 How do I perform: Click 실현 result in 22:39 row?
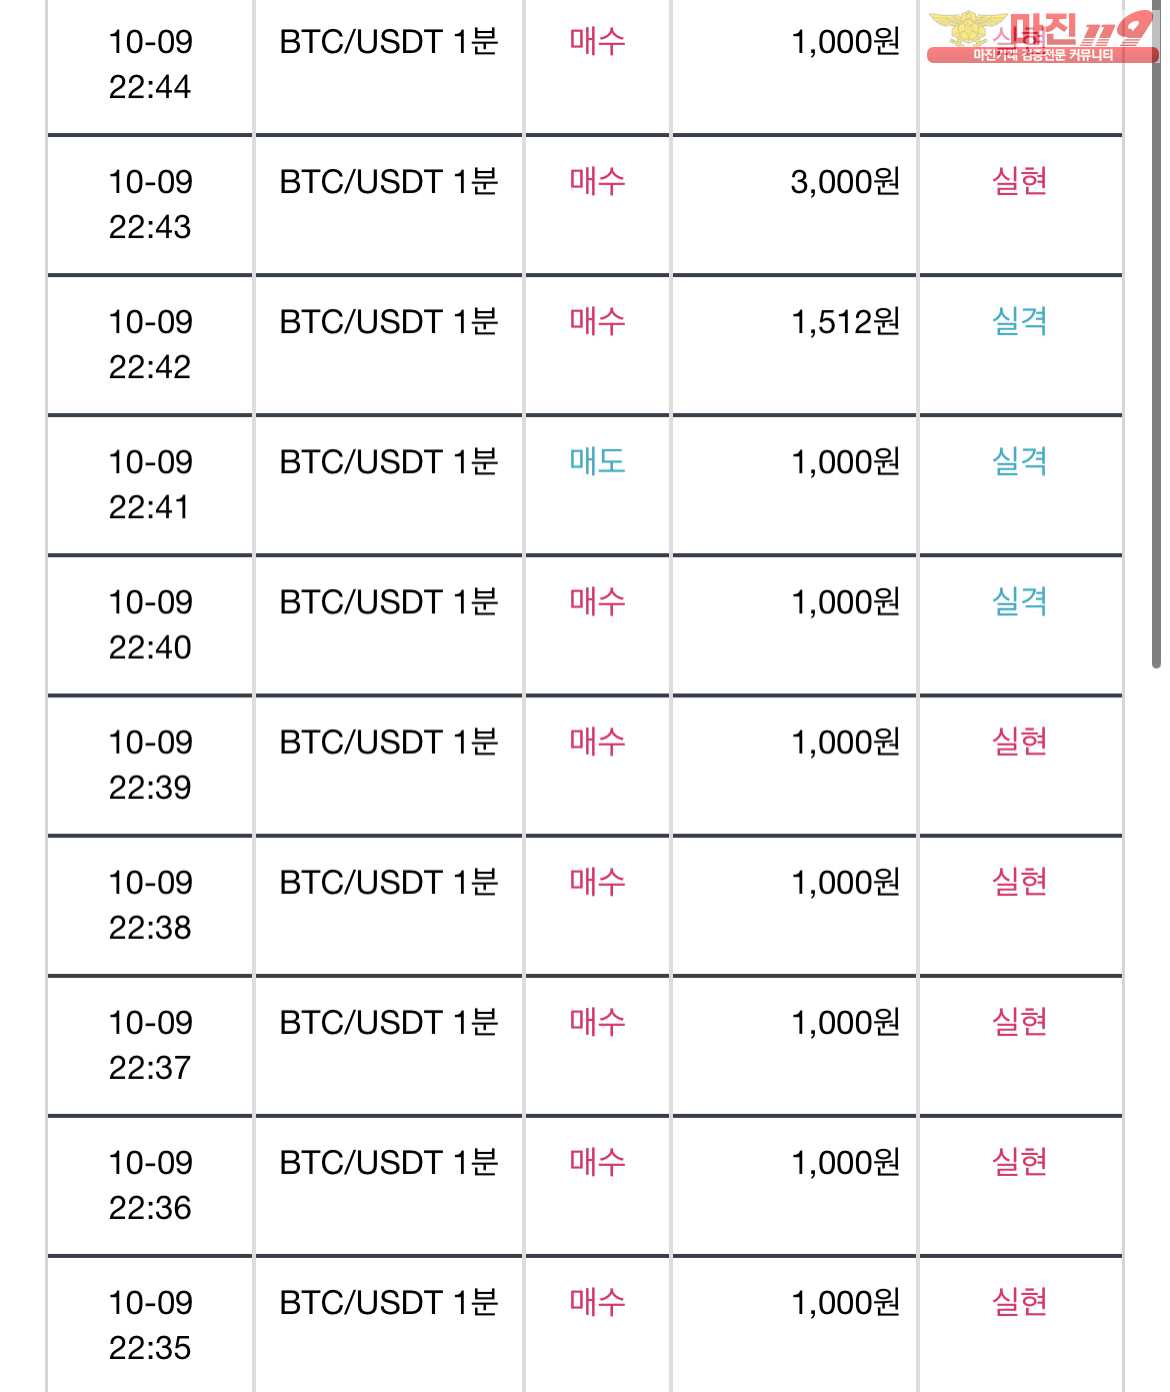[x=1019, y=741]
